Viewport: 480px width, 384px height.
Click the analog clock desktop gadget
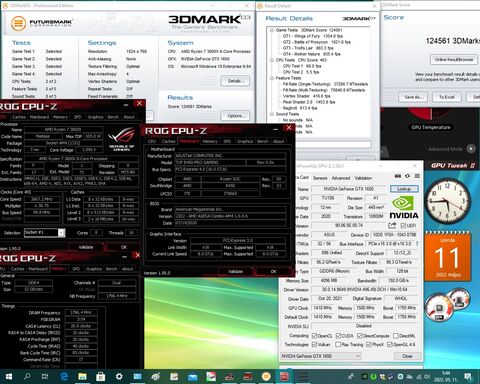[x=447, y=201]
